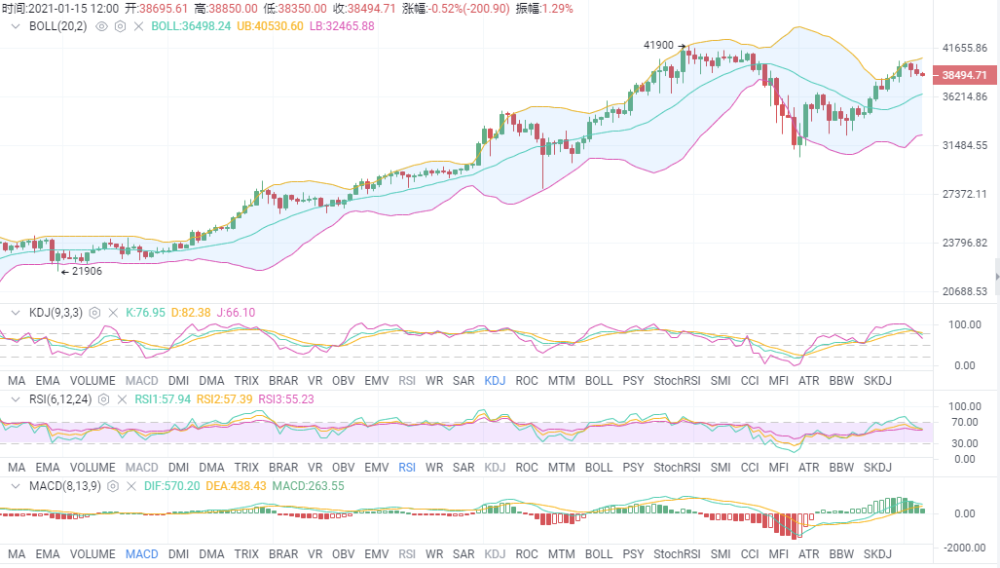Select ATR in the row under the RSI chart
This screenshot has height=568, width=1000.
coord(809,467)
